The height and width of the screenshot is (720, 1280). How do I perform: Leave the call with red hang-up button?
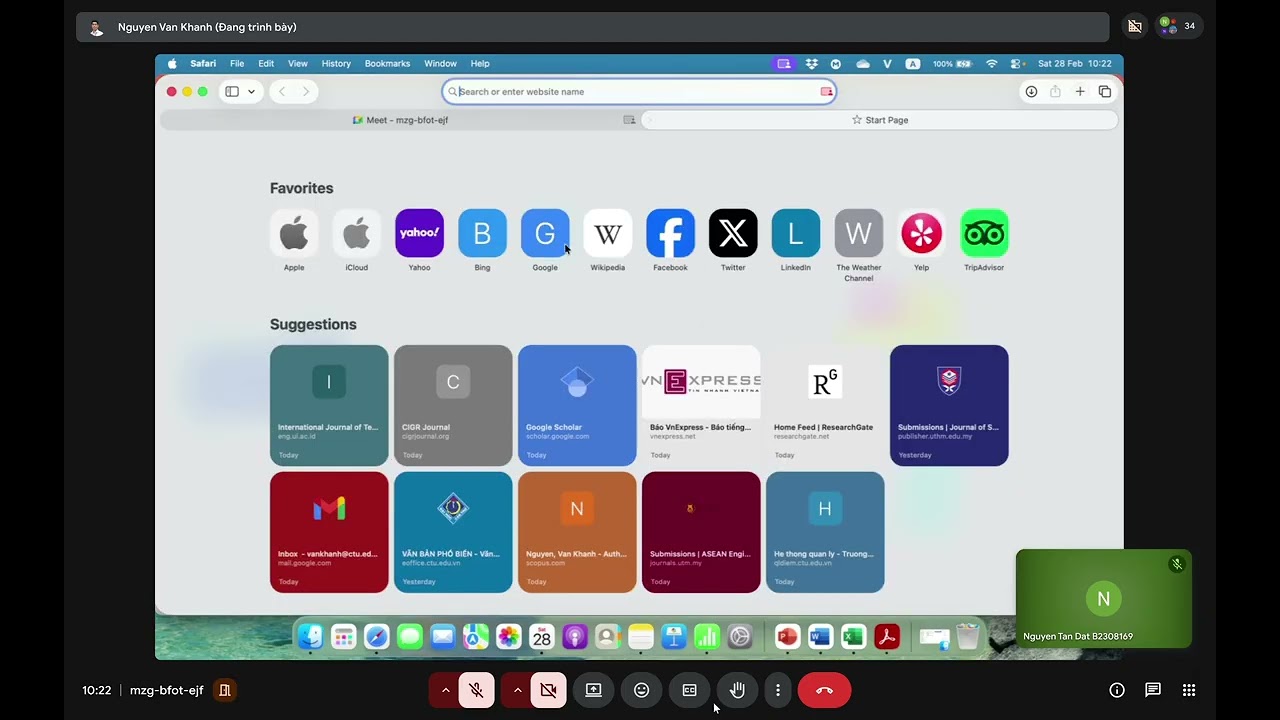click(x=824, y=690)
